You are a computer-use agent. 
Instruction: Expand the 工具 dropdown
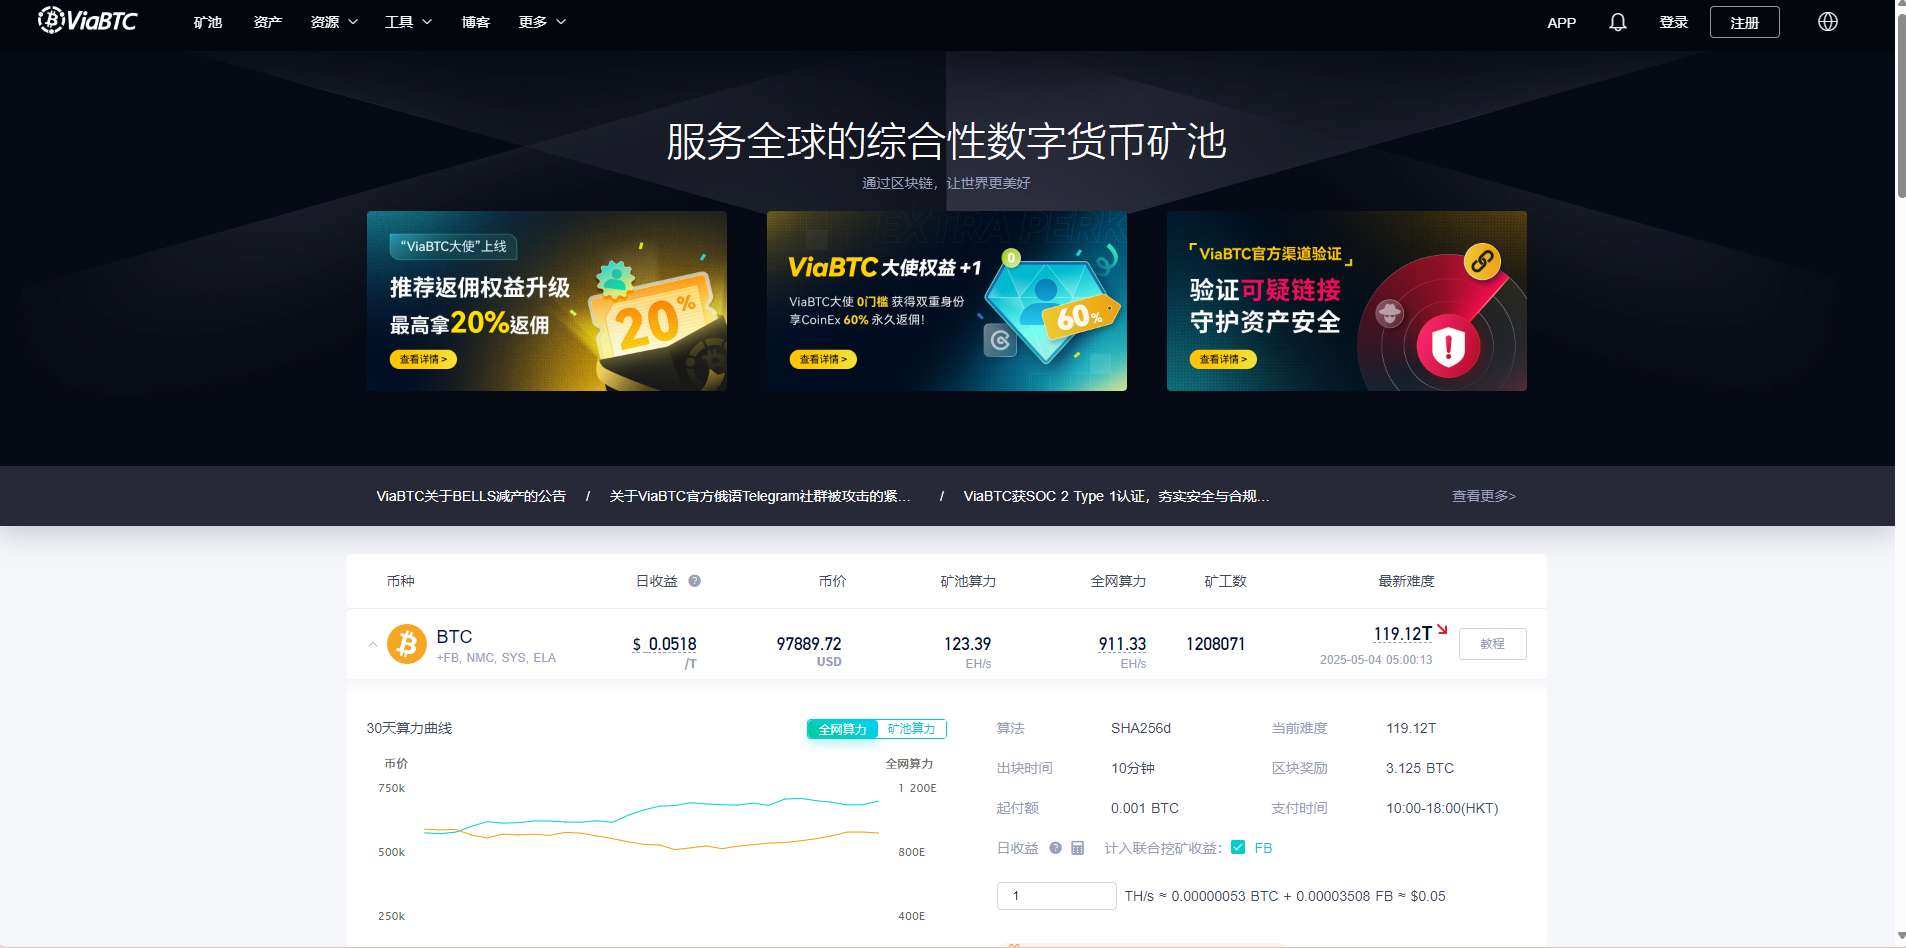(406, 21)
